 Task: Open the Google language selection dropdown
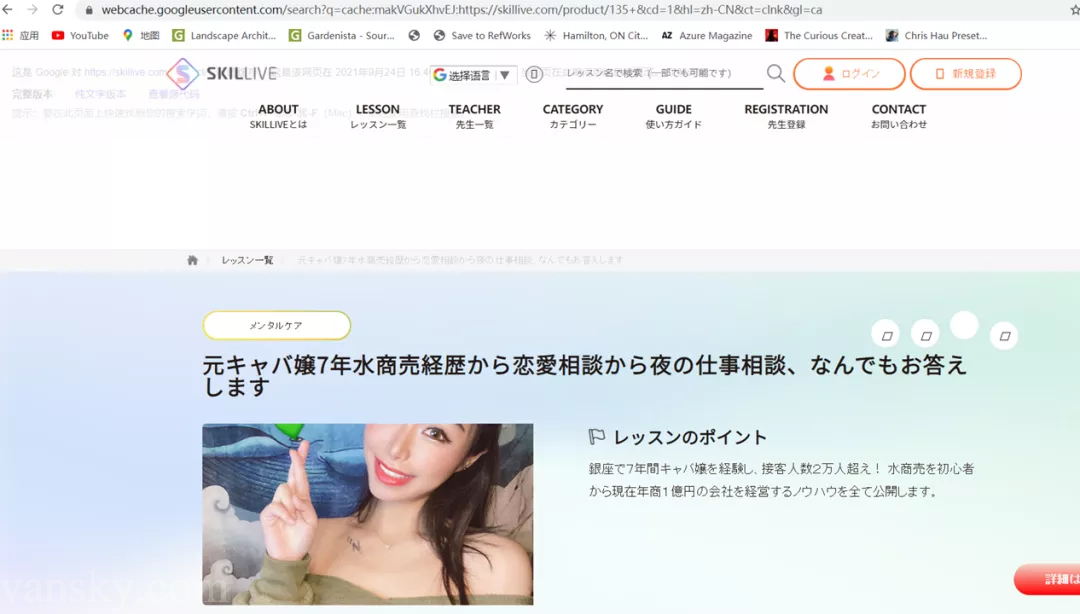coord(474,75)
